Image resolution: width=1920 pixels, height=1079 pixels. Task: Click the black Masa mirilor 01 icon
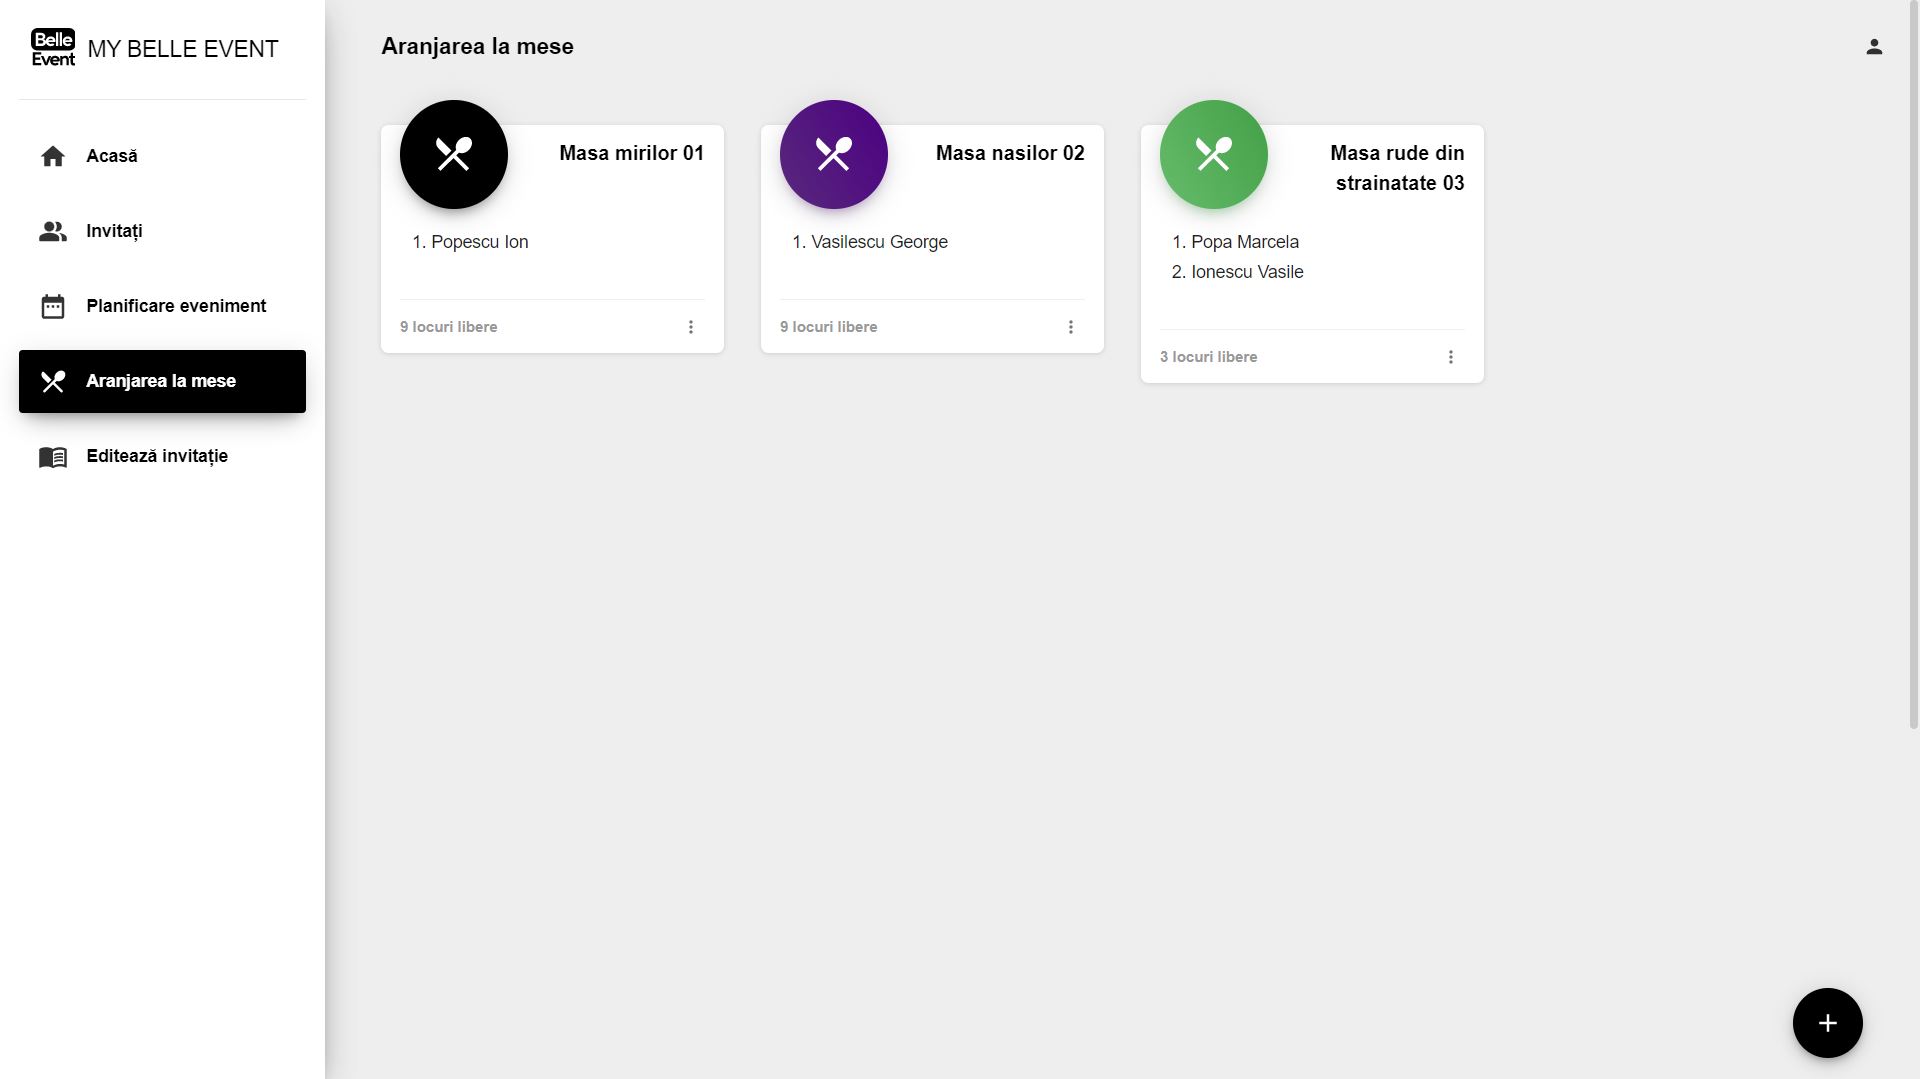tap(454, 155)
